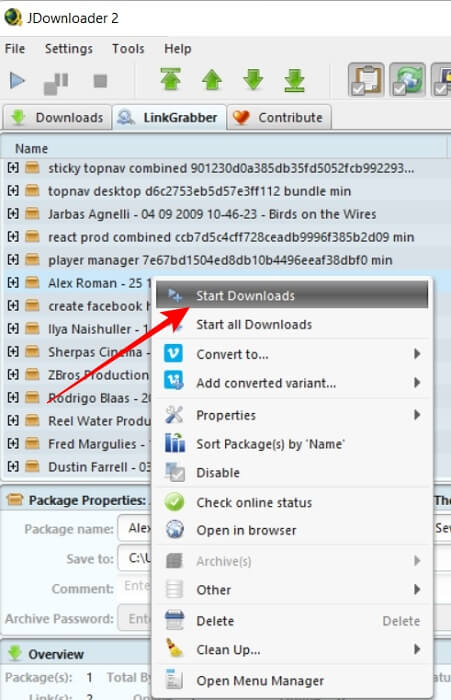Open the Clean Up... submenu
Image resolution: width=451 pixels, height=700 pixels.
(x=292, y=650)
